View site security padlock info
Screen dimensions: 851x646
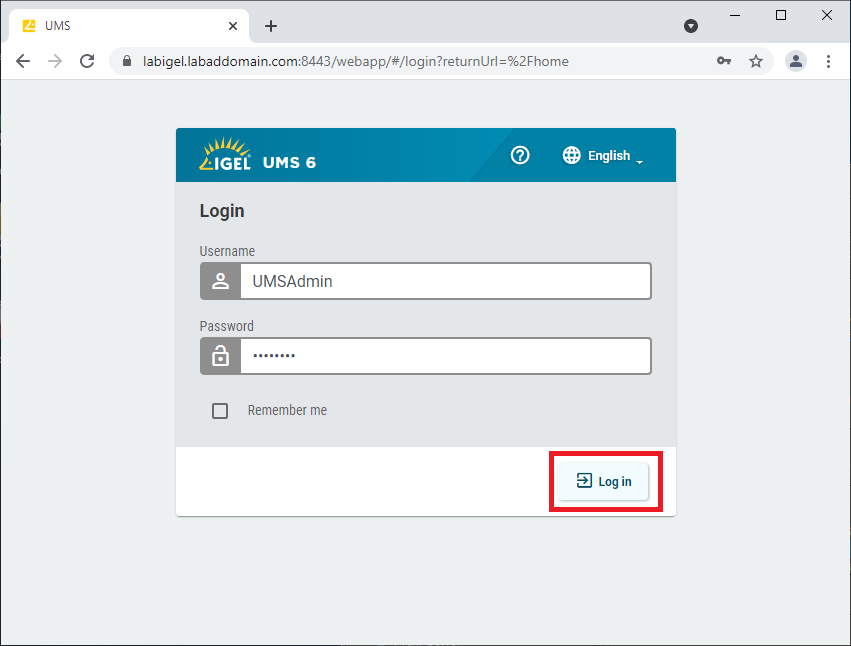click(x=126, y=61)
